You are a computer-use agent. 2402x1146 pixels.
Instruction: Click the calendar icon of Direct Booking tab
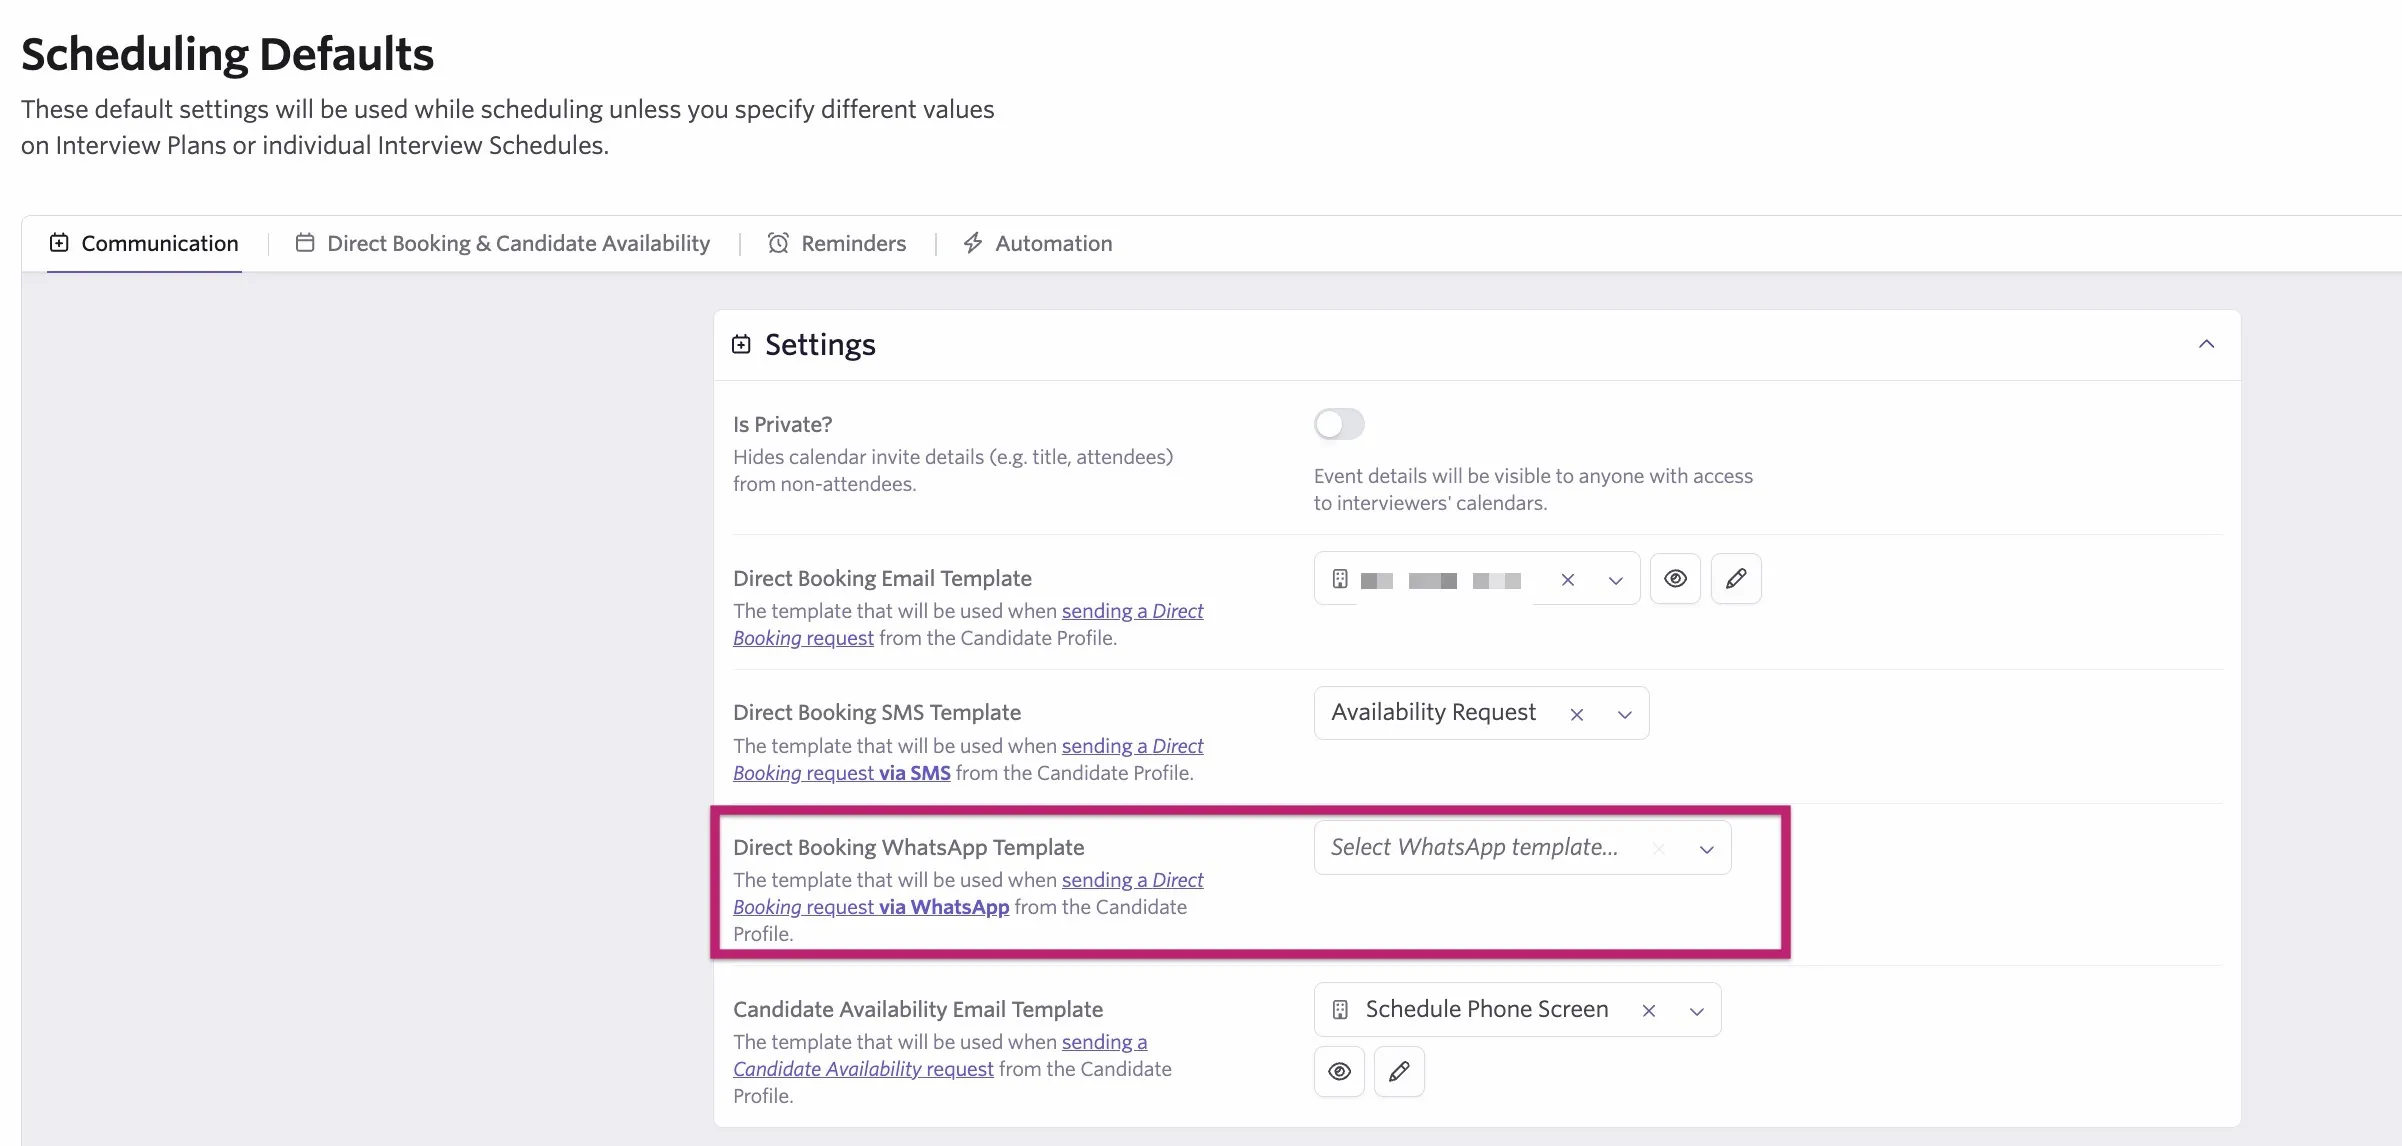tap(305, 243)
